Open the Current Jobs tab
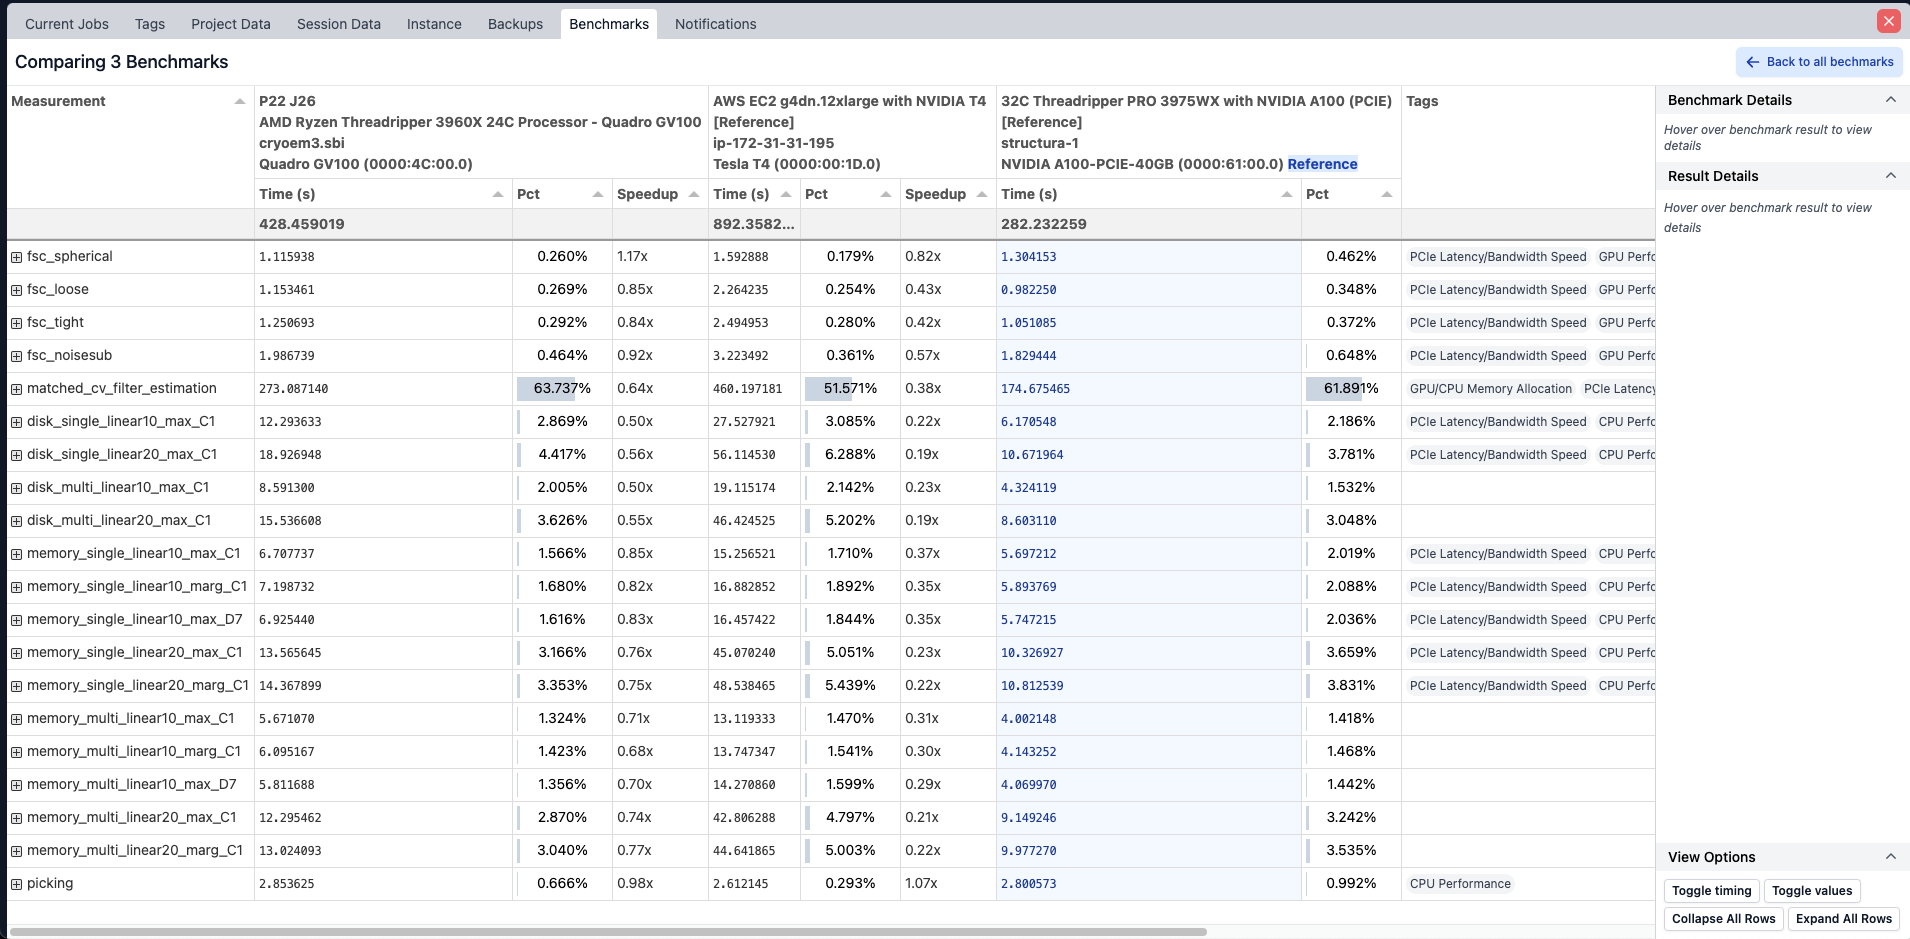The image size is (1910, 939). [67, 24]
